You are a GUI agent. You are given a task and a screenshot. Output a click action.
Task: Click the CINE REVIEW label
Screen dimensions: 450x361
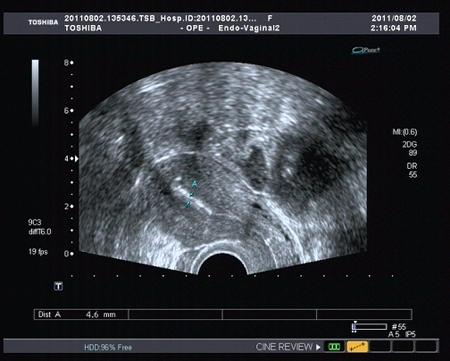tap(284, 347)
